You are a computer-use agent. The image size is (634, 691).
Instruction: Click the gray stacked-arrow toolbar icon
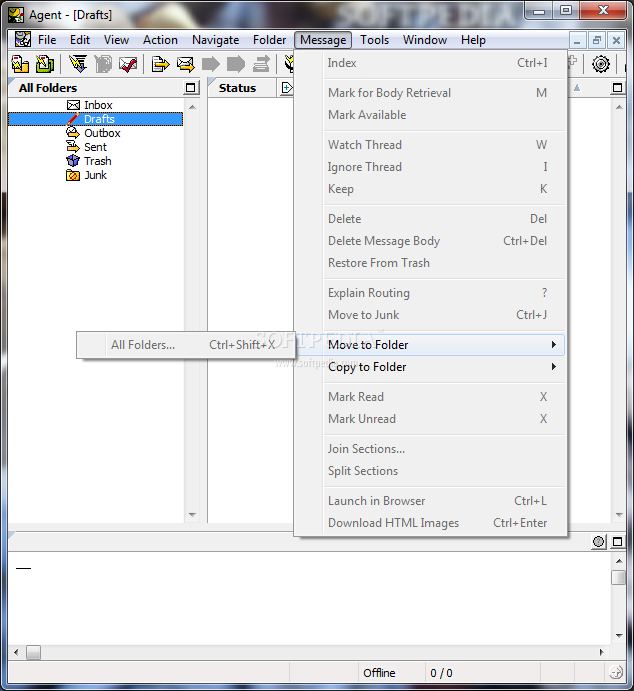pyautogui.click(x=261, y=64)
